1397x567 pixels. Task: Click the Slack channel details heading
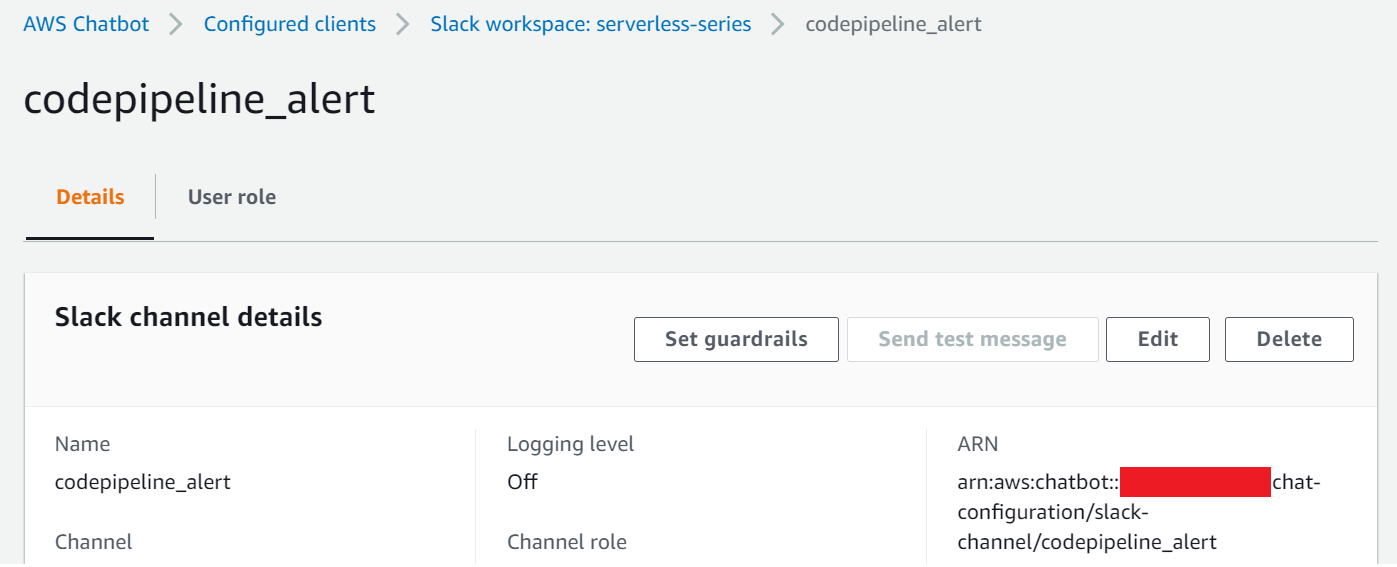[x=188, y=317]
